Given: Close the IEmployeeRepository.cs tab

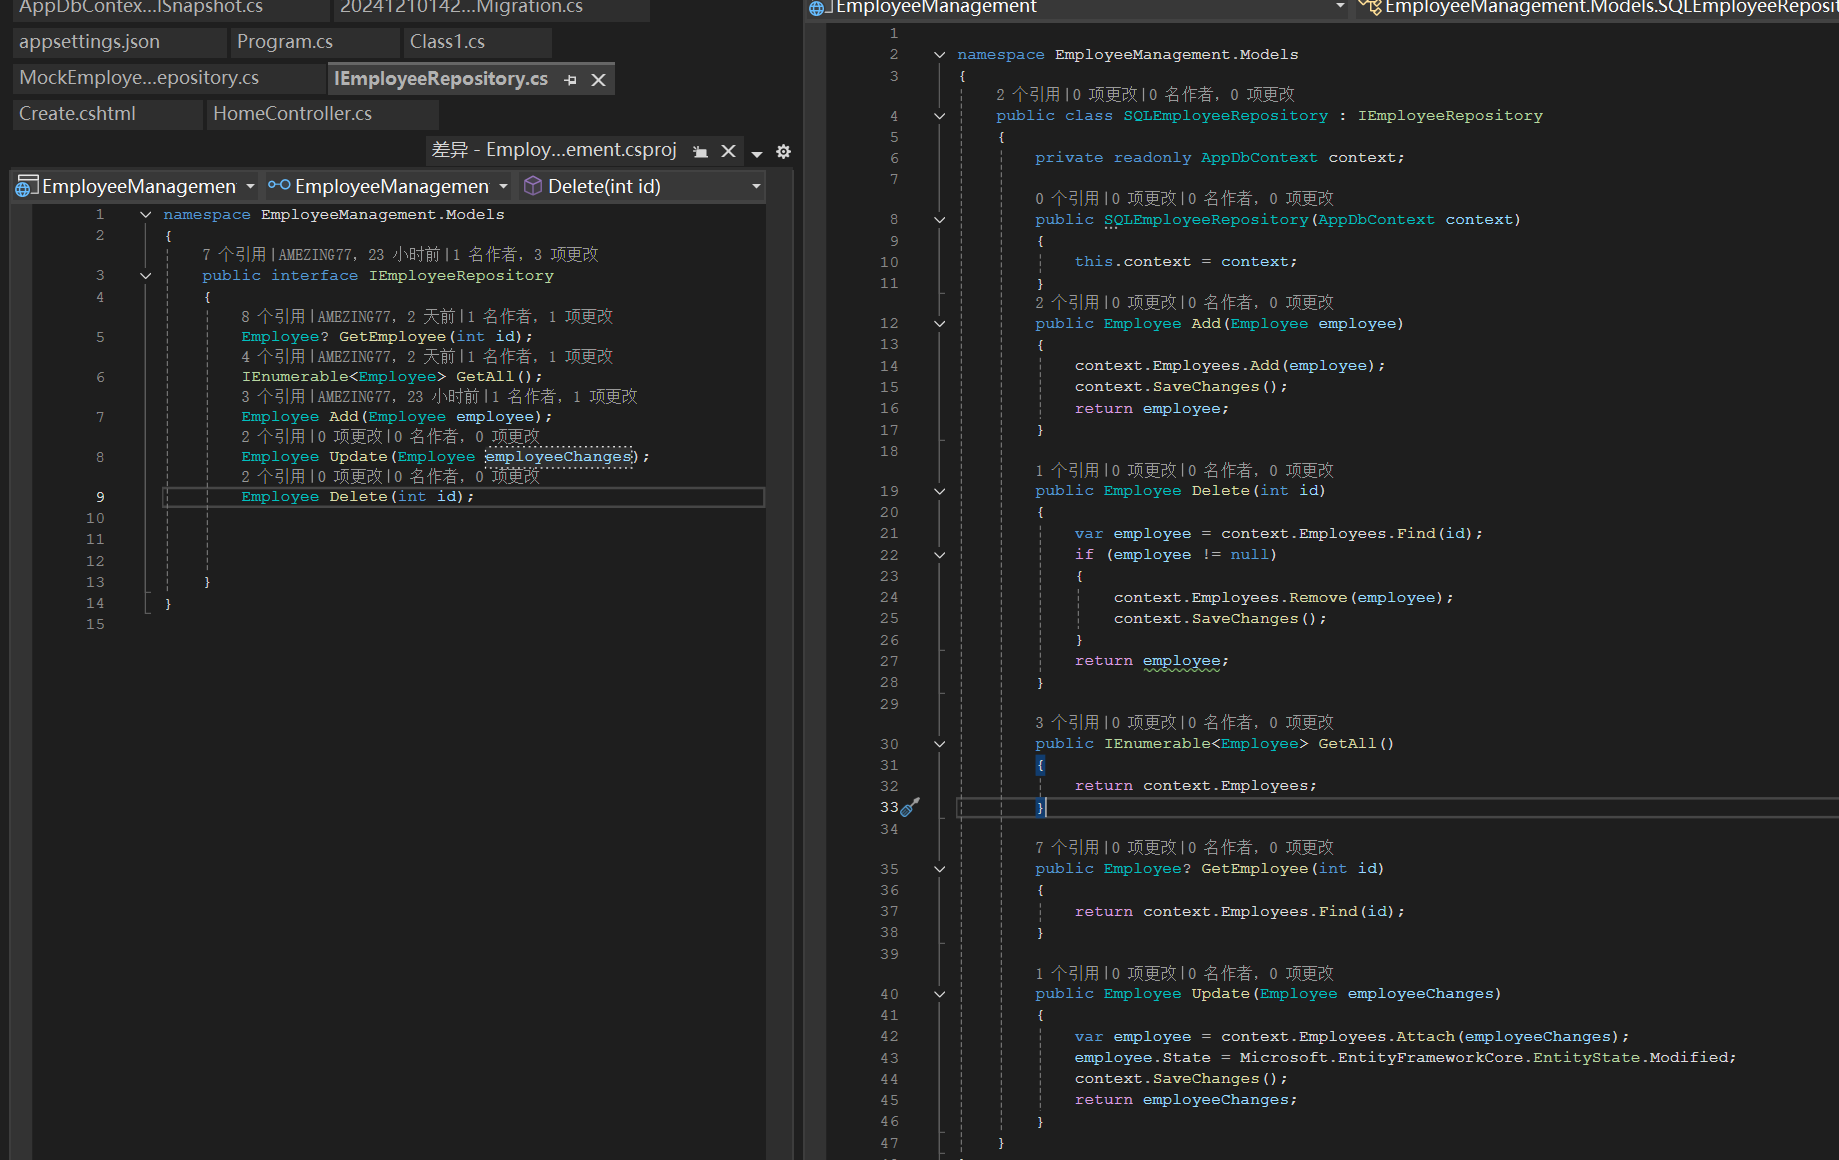Looking at the screenshot, I should tap(598, 80).
